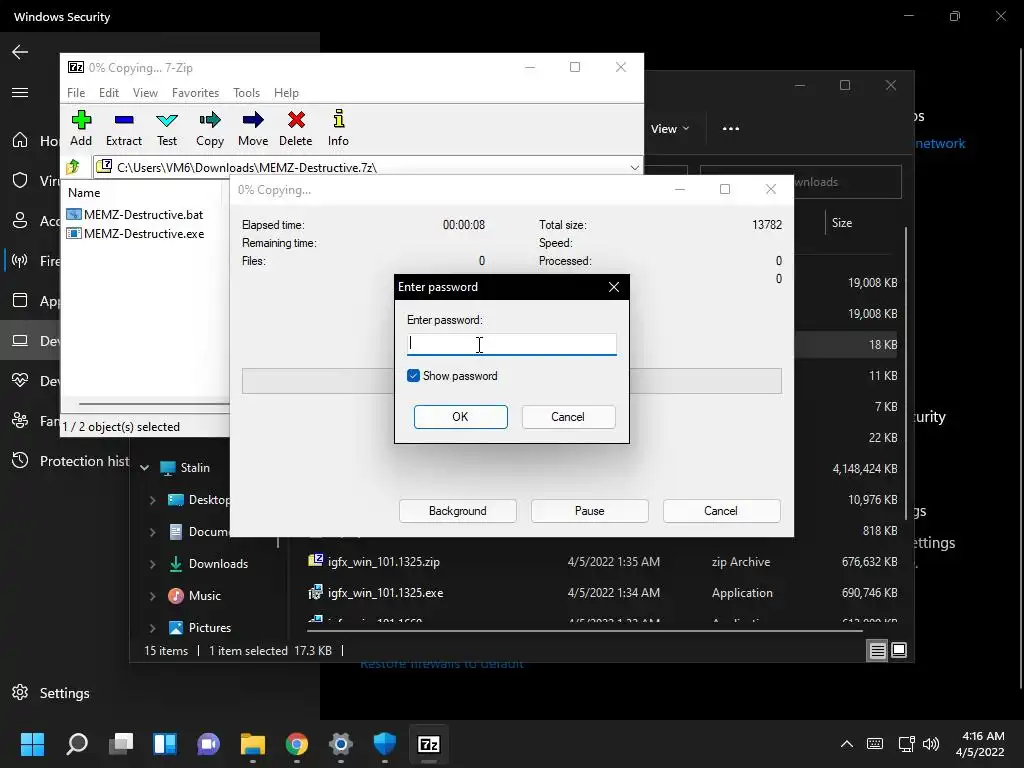Open taskbar Search magnifier
The height and width of the screenshot is (768, 1024).
[77, 744]
